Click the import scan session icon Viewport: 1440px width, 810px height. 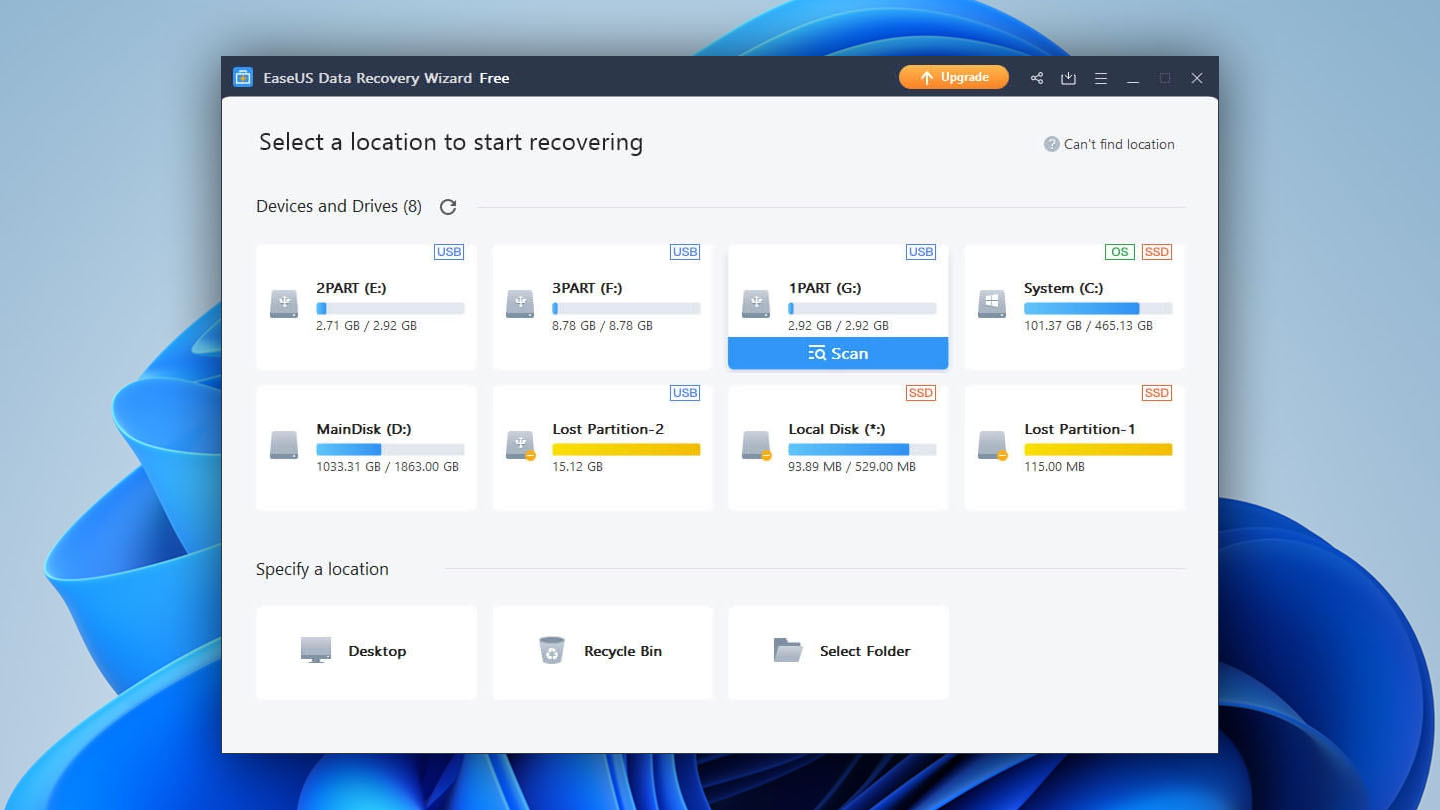[1068, 78]
